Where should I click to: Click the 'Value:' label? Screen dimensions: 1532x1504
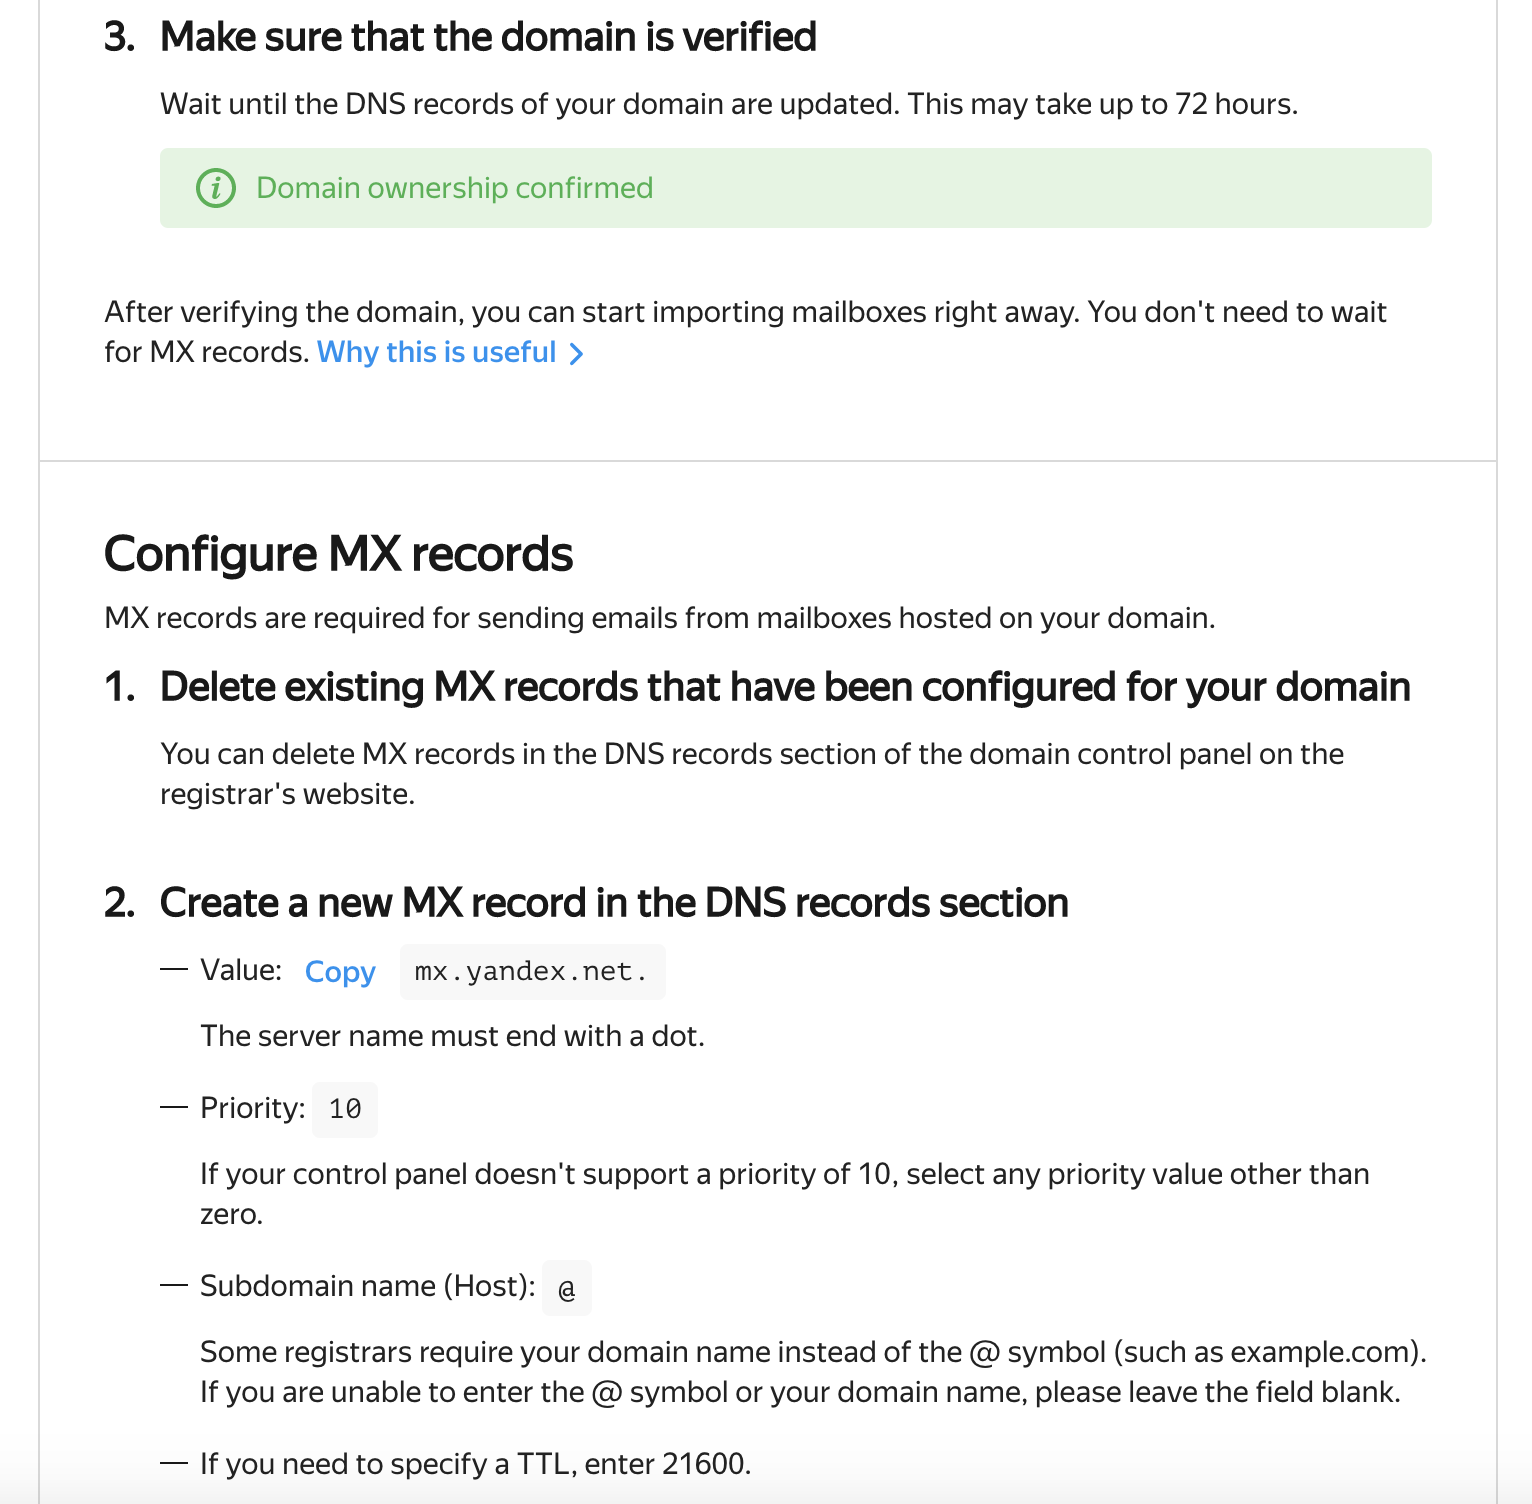click(x=241, y=970)
